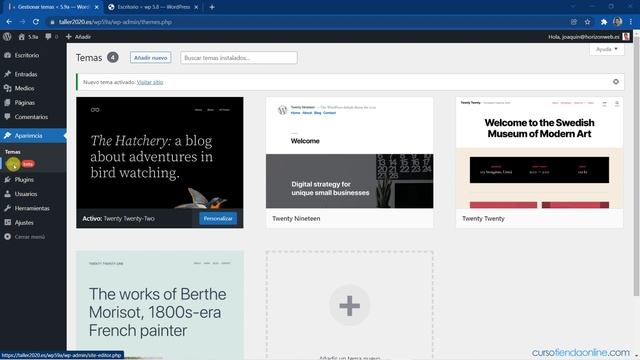
Task: Click the WordPress logo in admin bar
Action: click(7, 37)
